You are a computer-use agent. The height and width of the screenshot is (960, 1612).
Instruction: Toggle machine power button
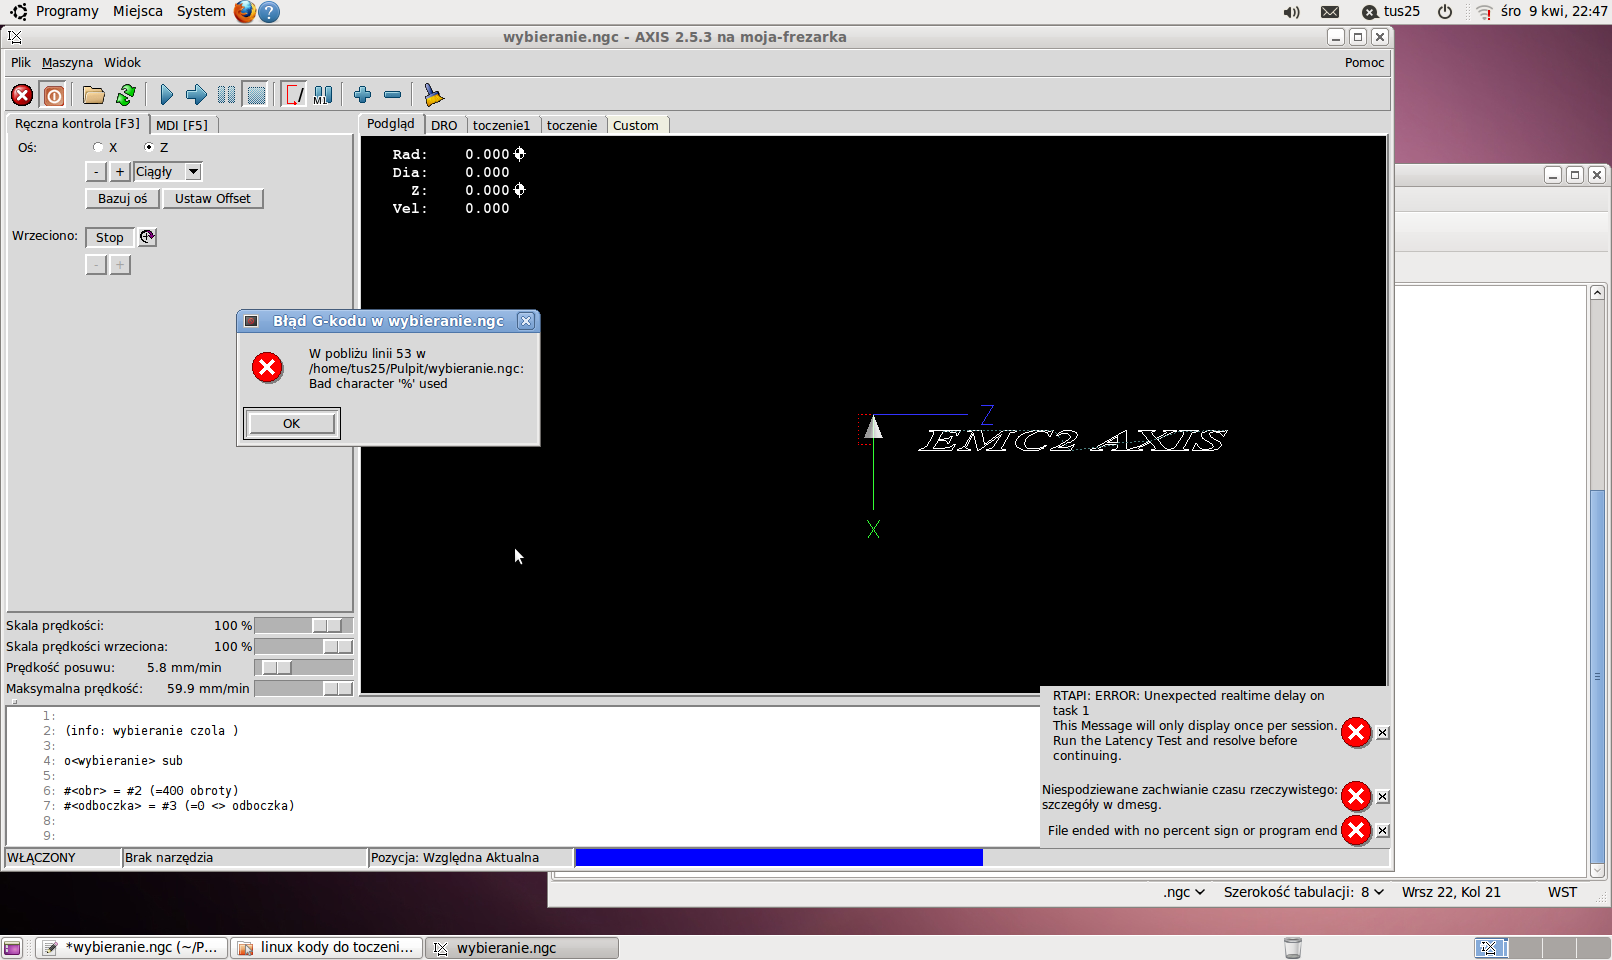coord(54,95)
